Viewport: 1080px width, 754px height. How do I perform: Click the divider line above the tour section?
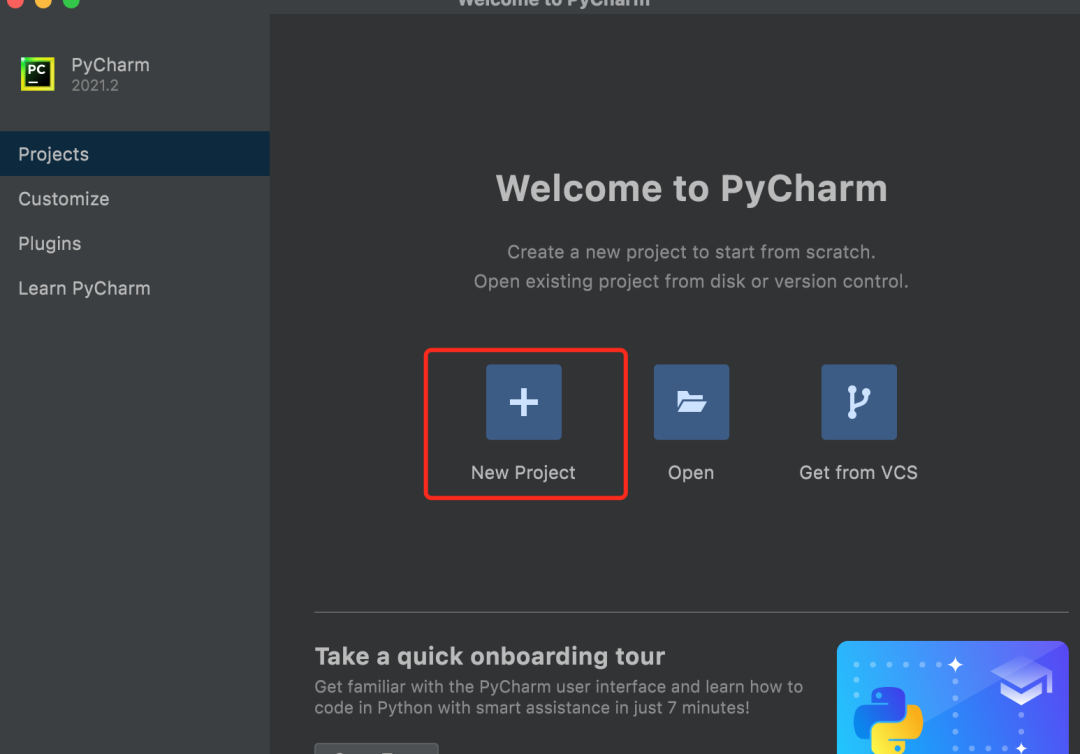coord(692,610)
